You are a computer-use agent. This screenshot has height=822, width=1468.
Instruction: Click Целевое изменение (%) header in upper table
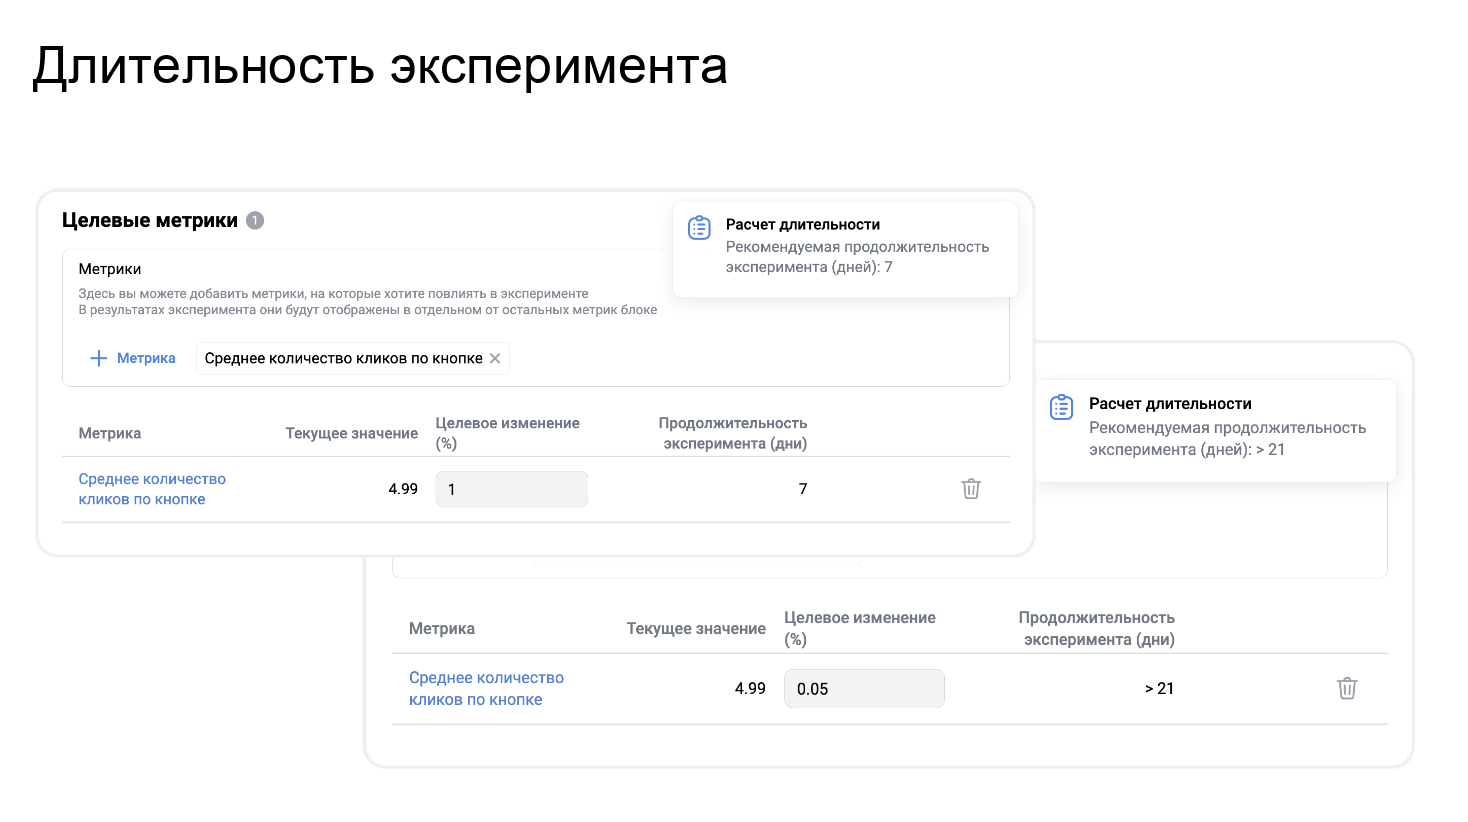pyautogui.click(x=507, y=433)
